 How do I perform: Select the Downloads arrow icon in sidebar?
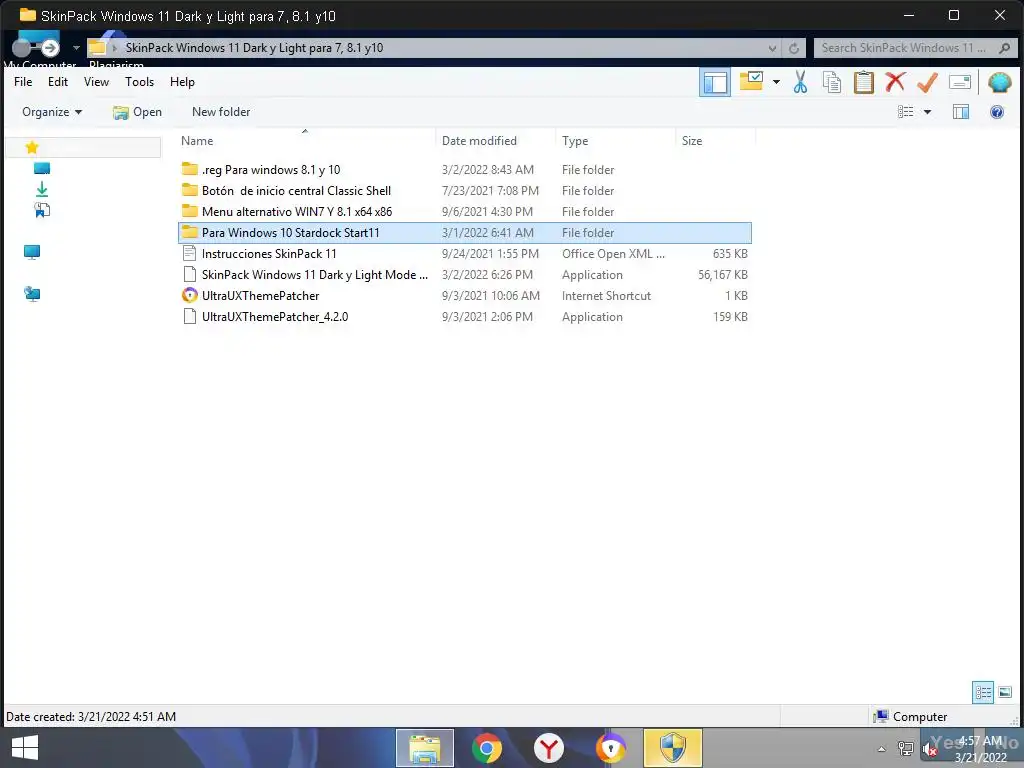click(42, 189)
